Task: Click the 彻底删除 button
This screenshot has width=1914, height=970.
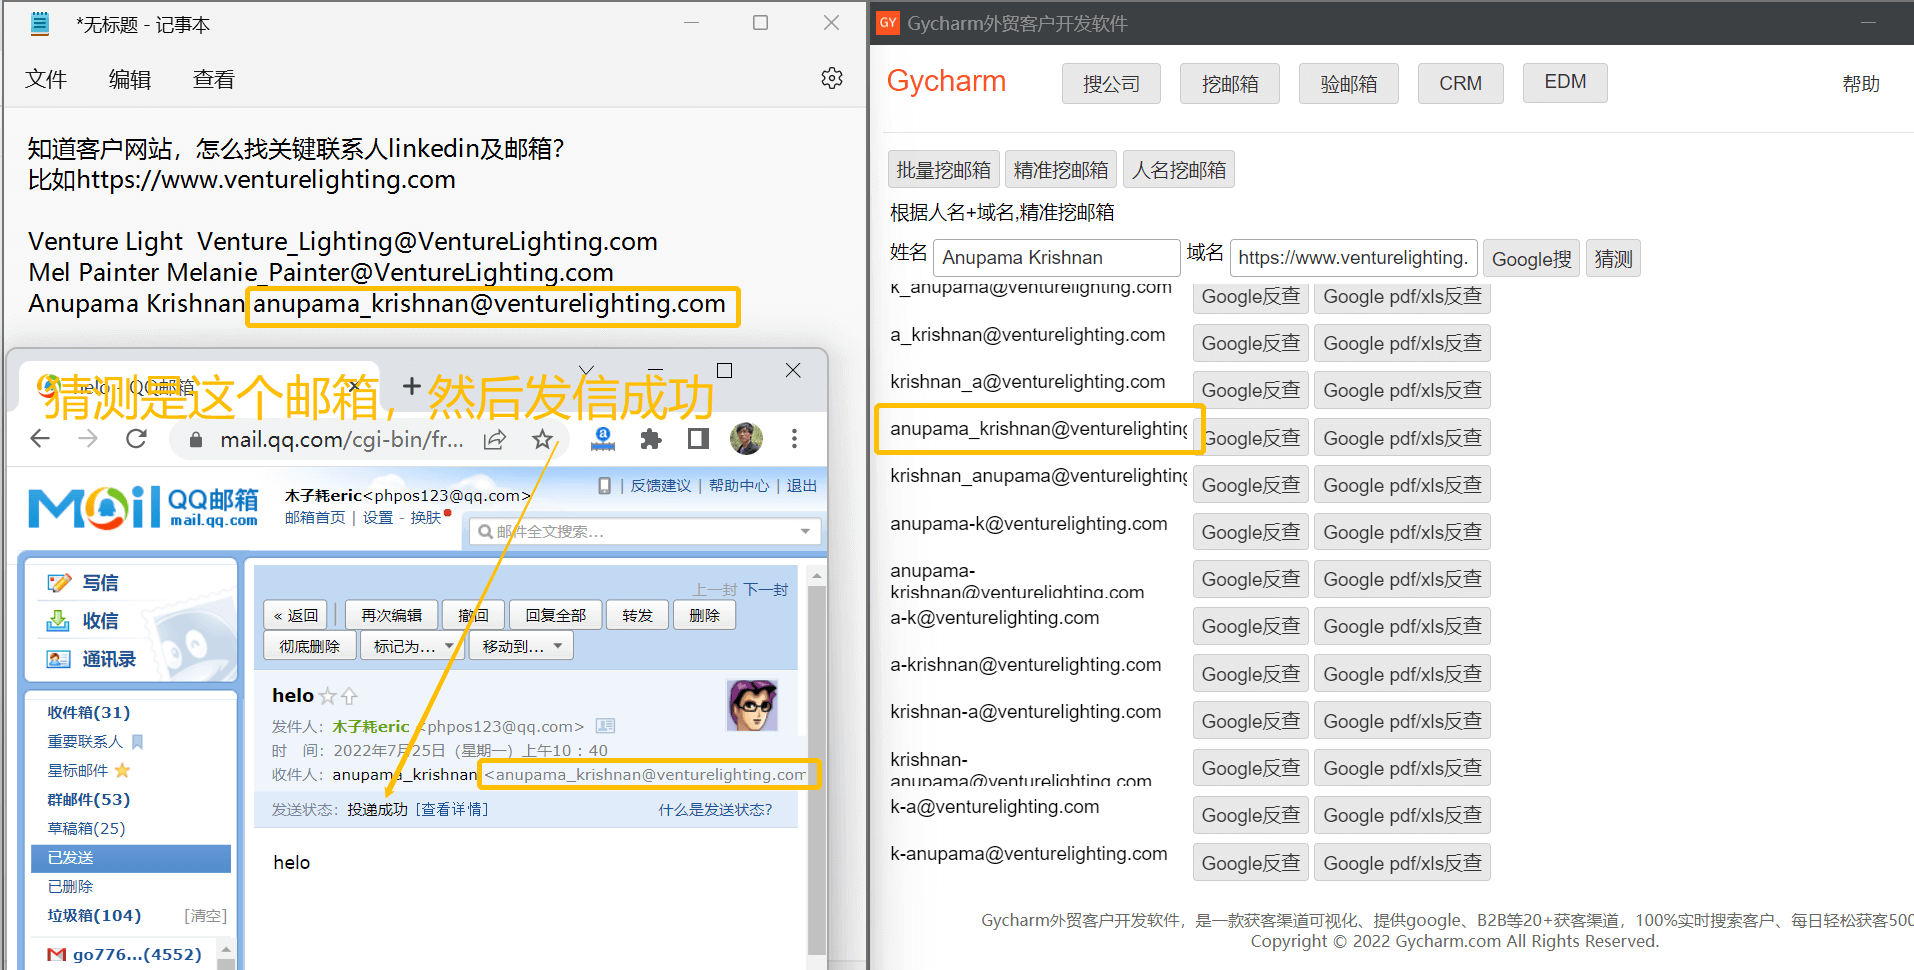Action: click(x=310, y=646)
